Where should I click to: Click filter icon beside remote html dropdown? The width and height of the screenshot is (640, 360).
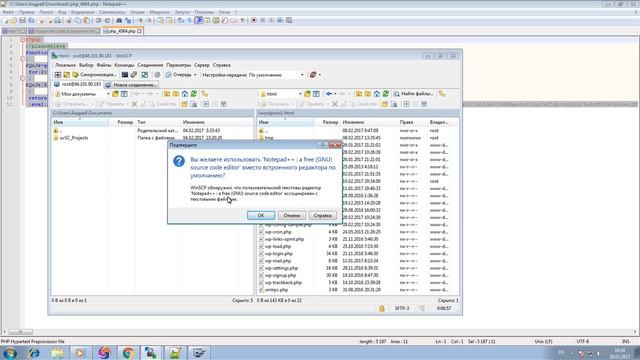(x=316, y=94)
